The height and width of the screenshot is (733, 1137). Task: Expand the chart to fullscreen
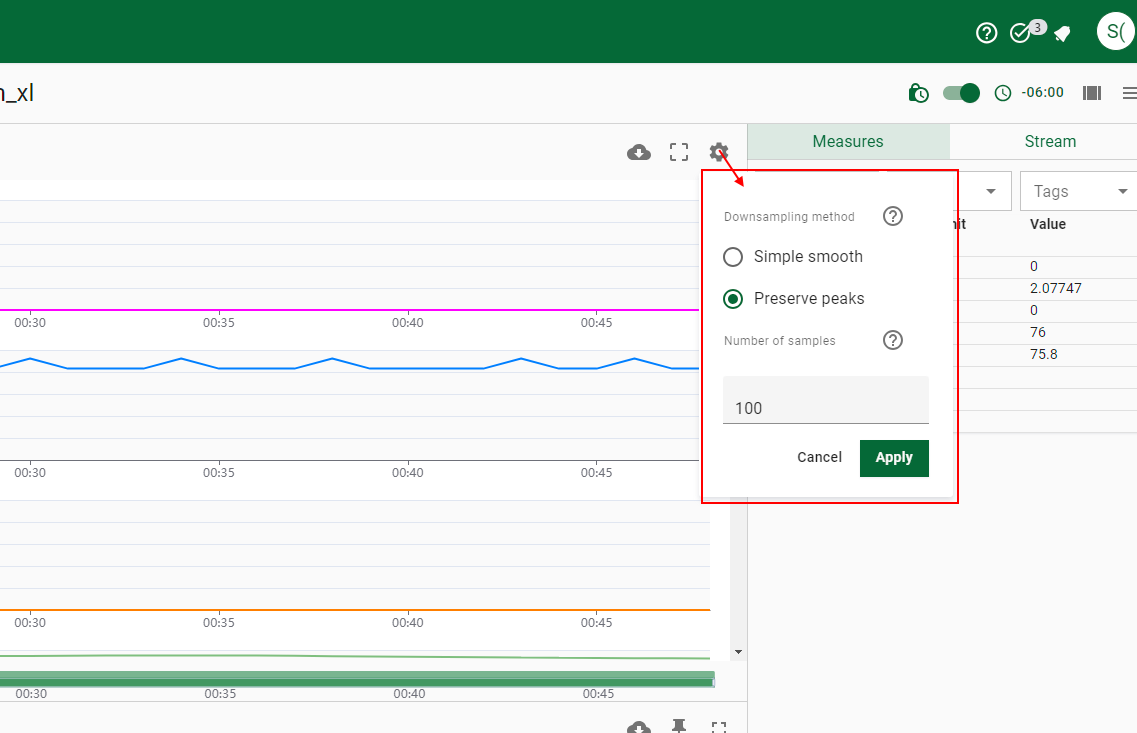pos(679,152)
